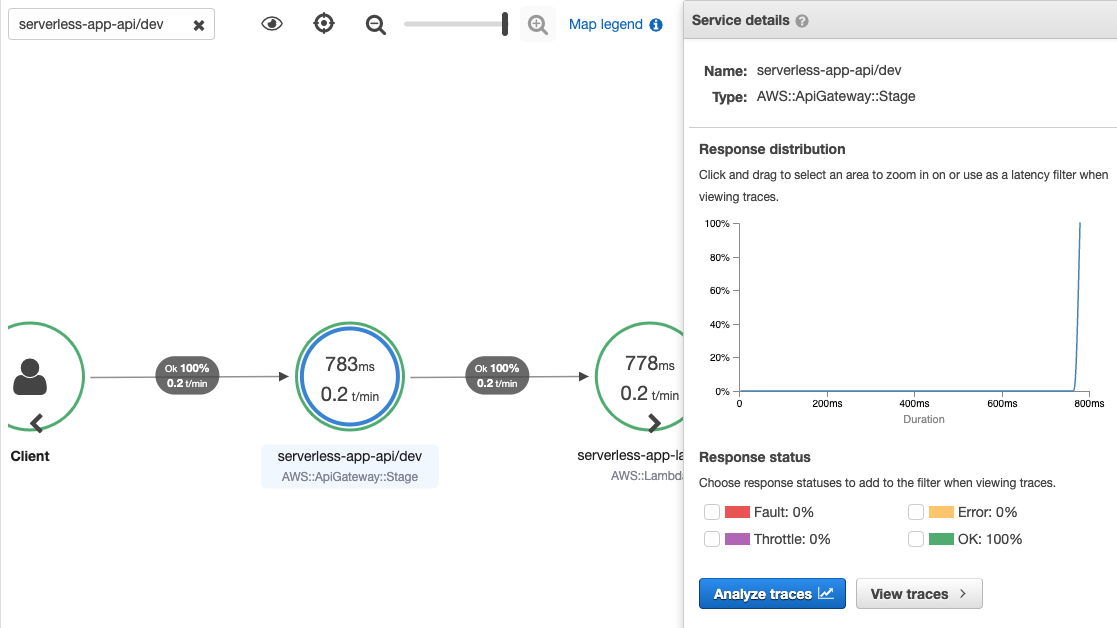The width and height of the screenshot is (1117, 628).
Task: Click the Map legend info icon
Action: (x=656, y=25)
